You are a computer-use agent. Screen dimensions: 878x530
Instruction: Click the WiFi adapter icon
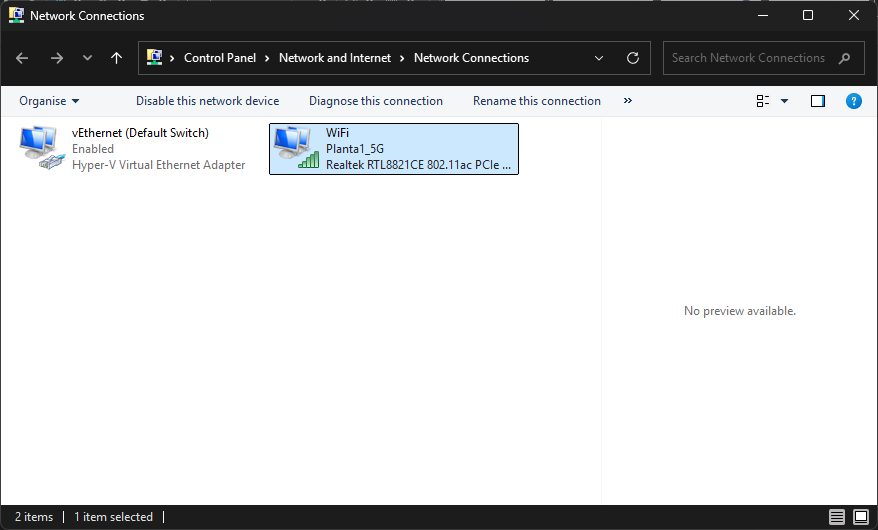coord(296,148)
